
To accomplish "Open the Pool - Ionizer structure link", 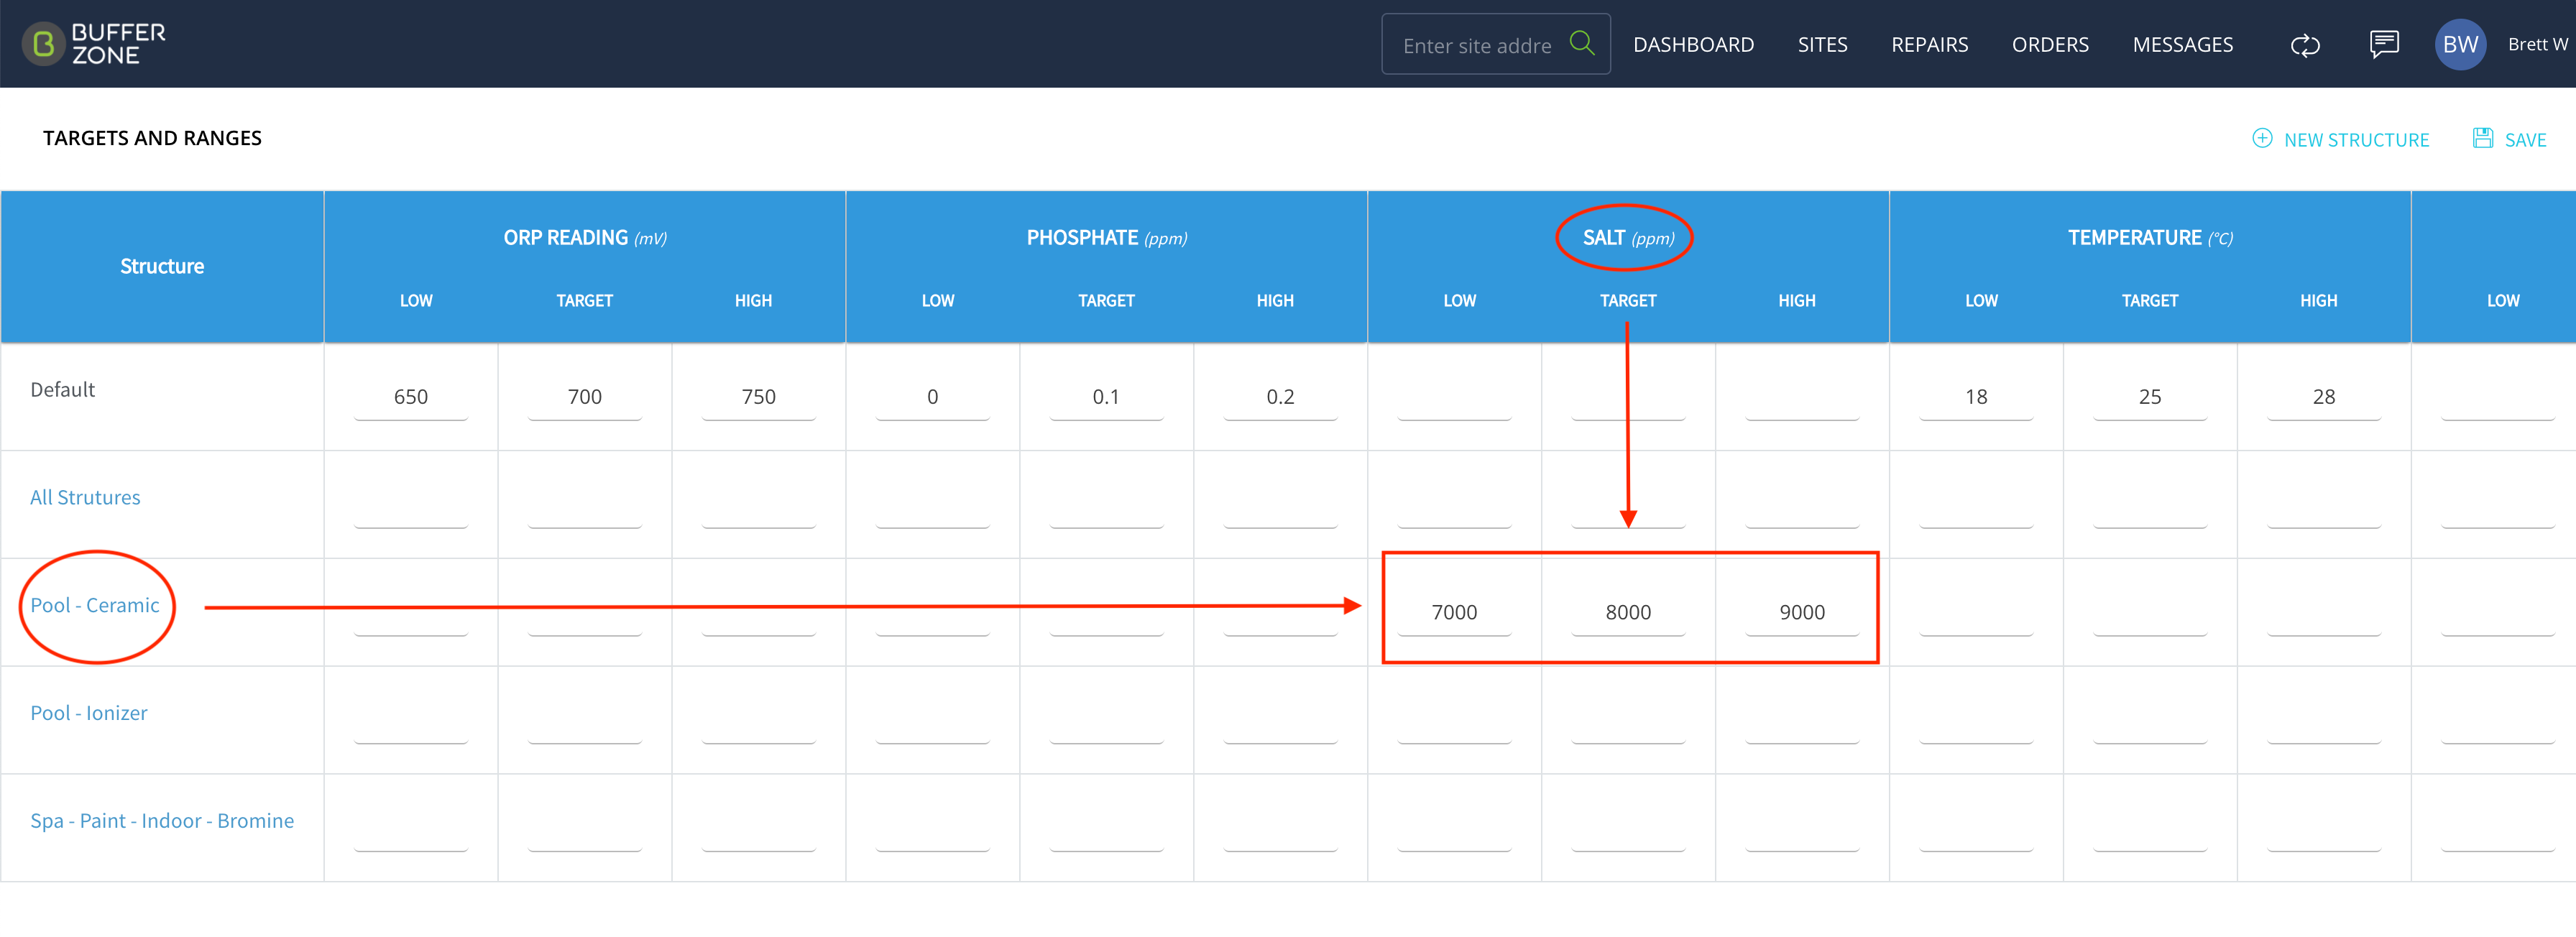I will 89,713.
